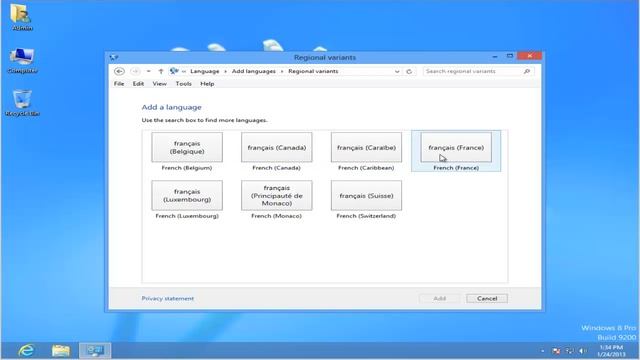Screen dimensions: 640x360
Task: Click the Language control panel address icon
Action: click(174, 71)
